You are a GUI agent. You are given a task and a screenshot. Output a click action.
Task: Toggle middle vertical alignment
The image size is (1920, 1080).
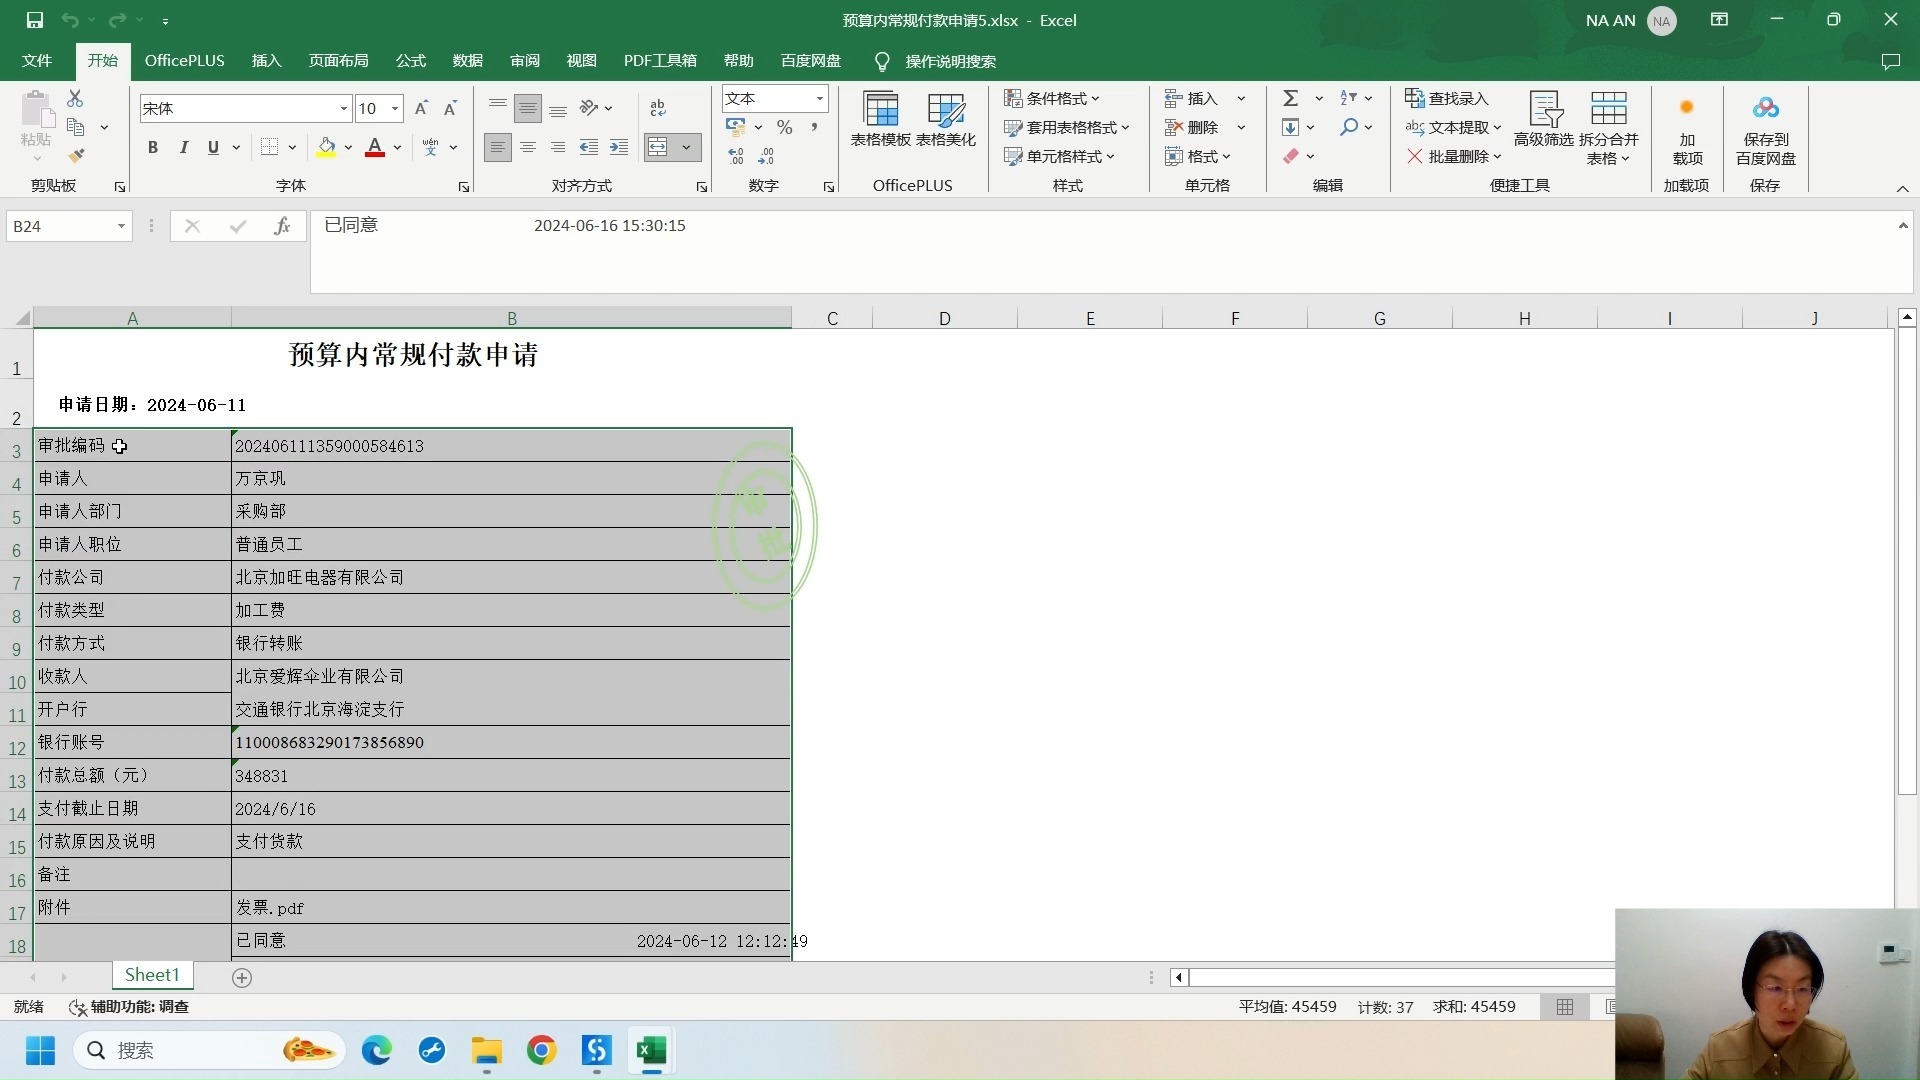coord(528,108)
